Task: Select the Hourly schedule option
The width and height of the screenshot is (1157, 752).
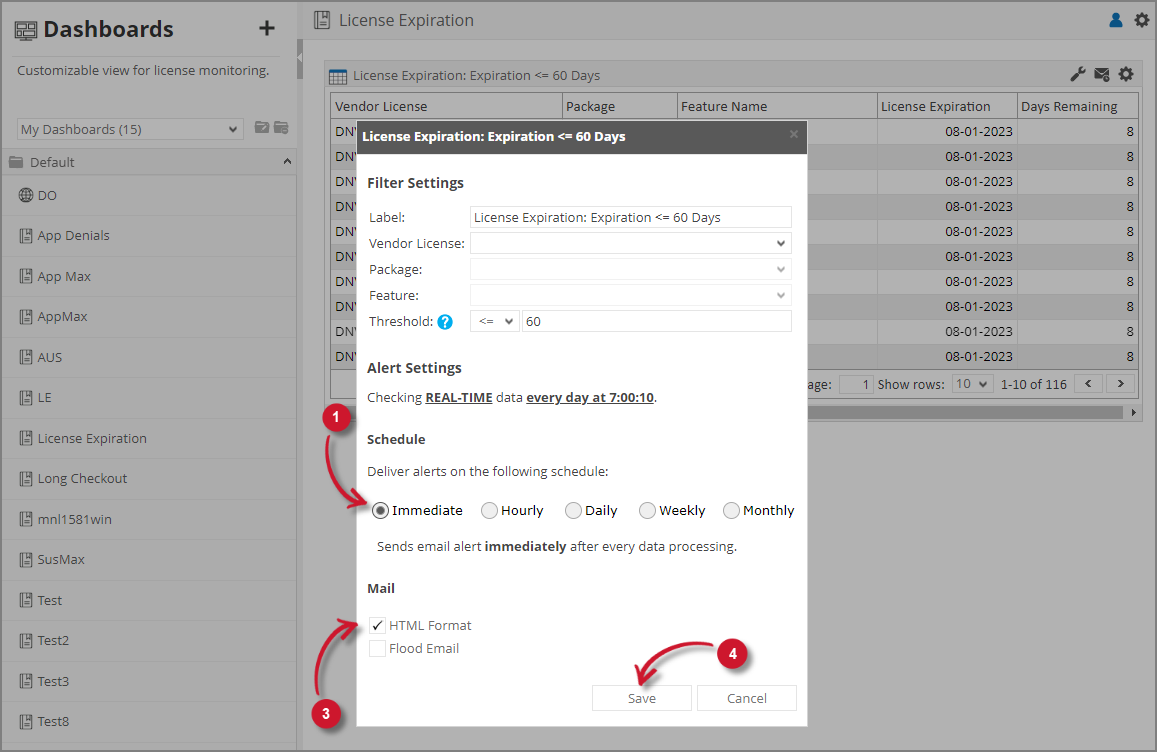Action: coord(489,511)
